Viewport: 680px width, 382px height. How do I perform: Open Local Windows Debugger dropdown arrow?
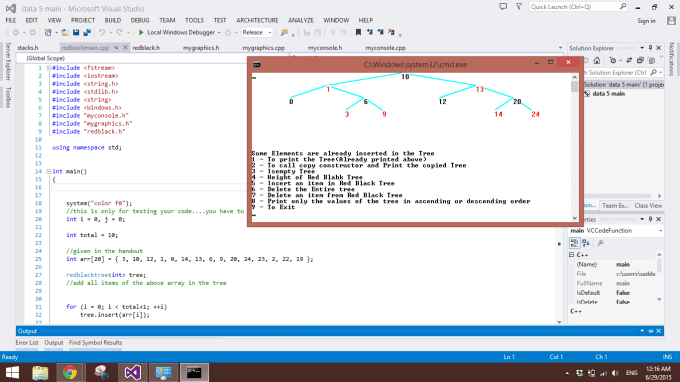coord(219,33)
